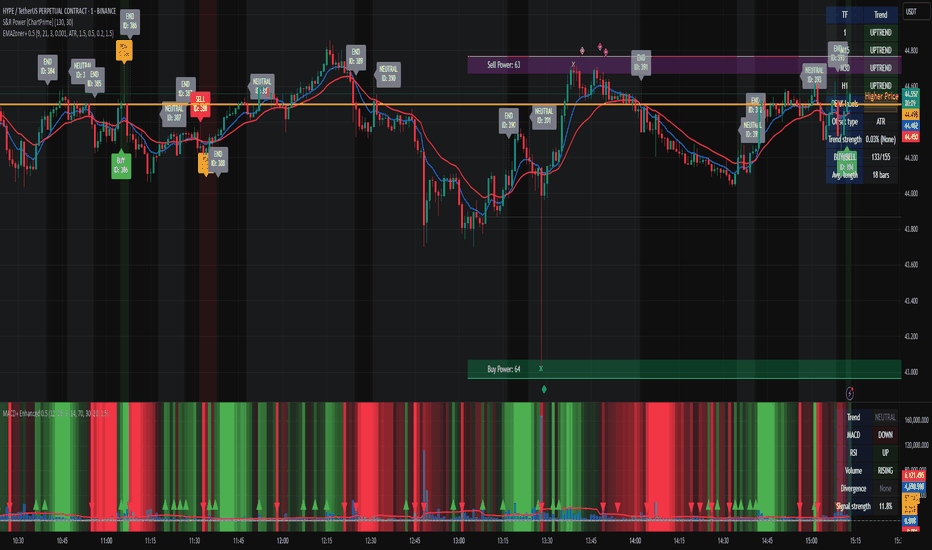
Task: Select the END ID: 391 label
Action: click(641, 62)
